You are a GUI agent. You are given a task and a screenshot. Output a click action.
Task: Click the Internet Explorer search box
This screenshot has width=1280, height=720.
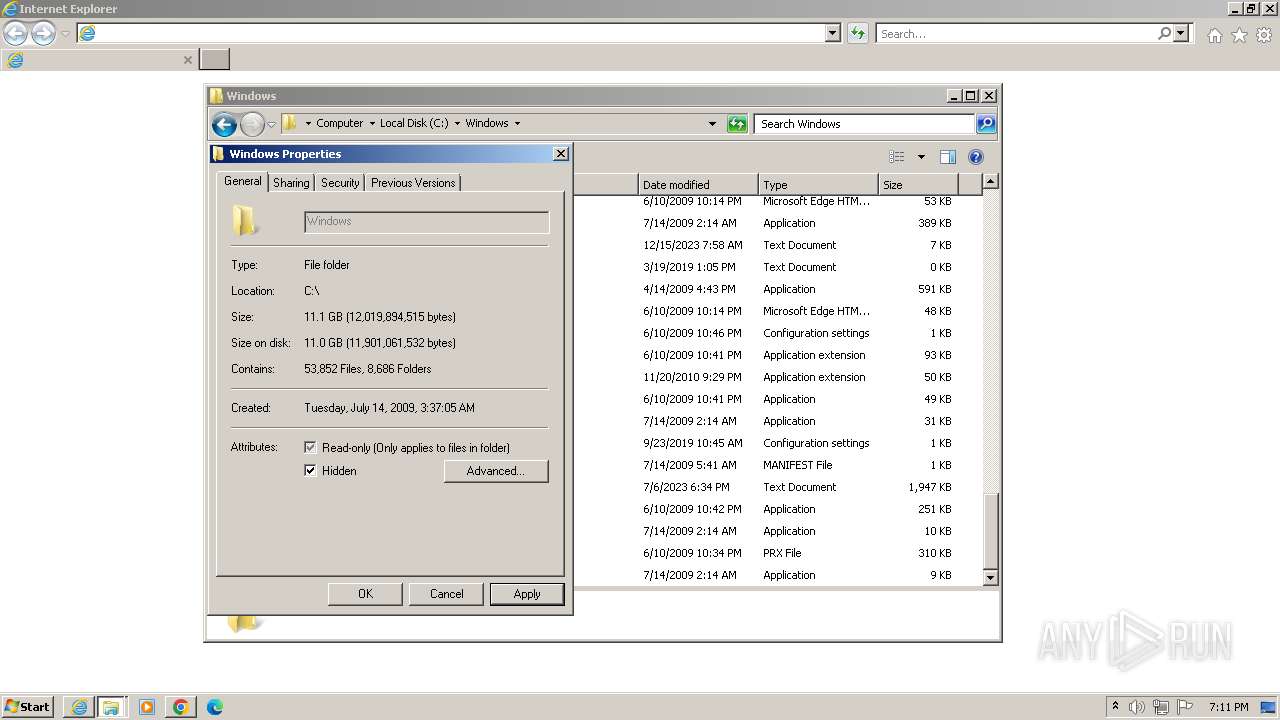click(1016, 33)
